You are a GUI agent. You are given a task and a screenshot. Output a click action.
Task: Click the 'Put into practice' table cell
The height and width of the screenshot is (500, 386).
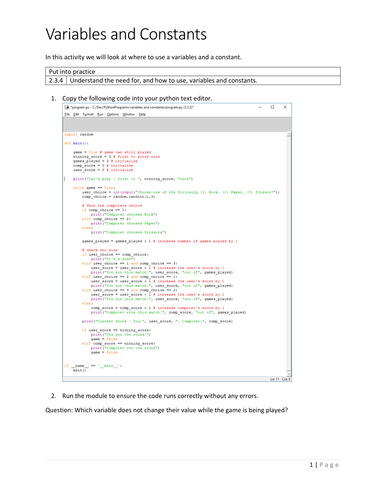(x=193, y=71)
